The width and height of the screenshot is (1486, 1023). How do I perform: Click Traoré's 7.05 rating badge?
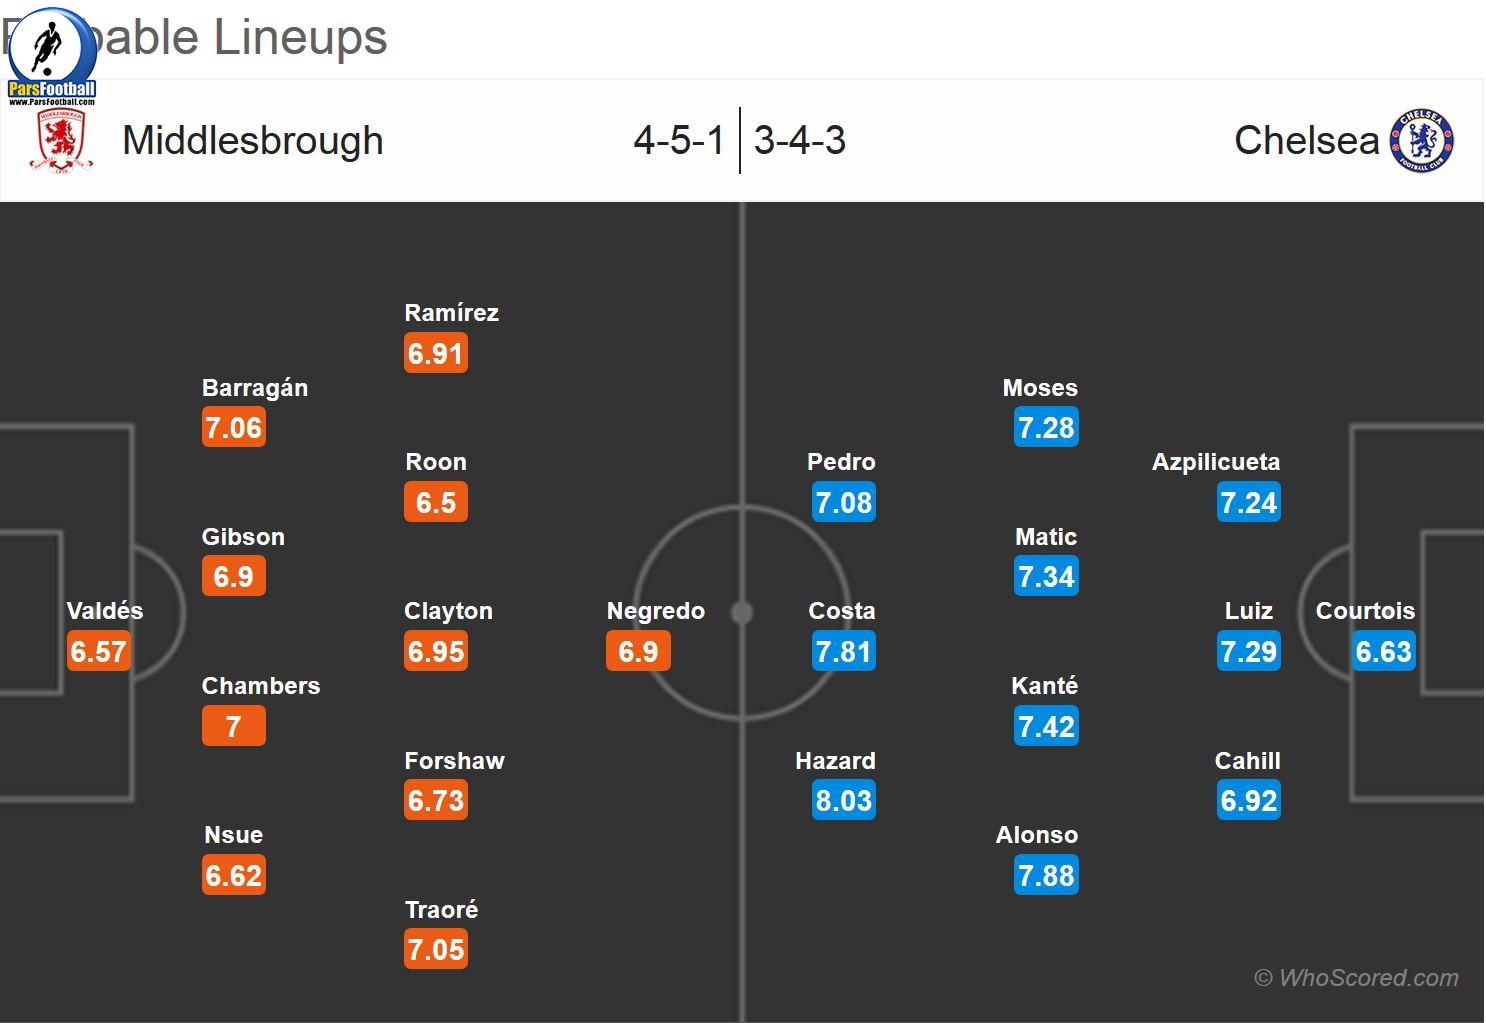436,950
